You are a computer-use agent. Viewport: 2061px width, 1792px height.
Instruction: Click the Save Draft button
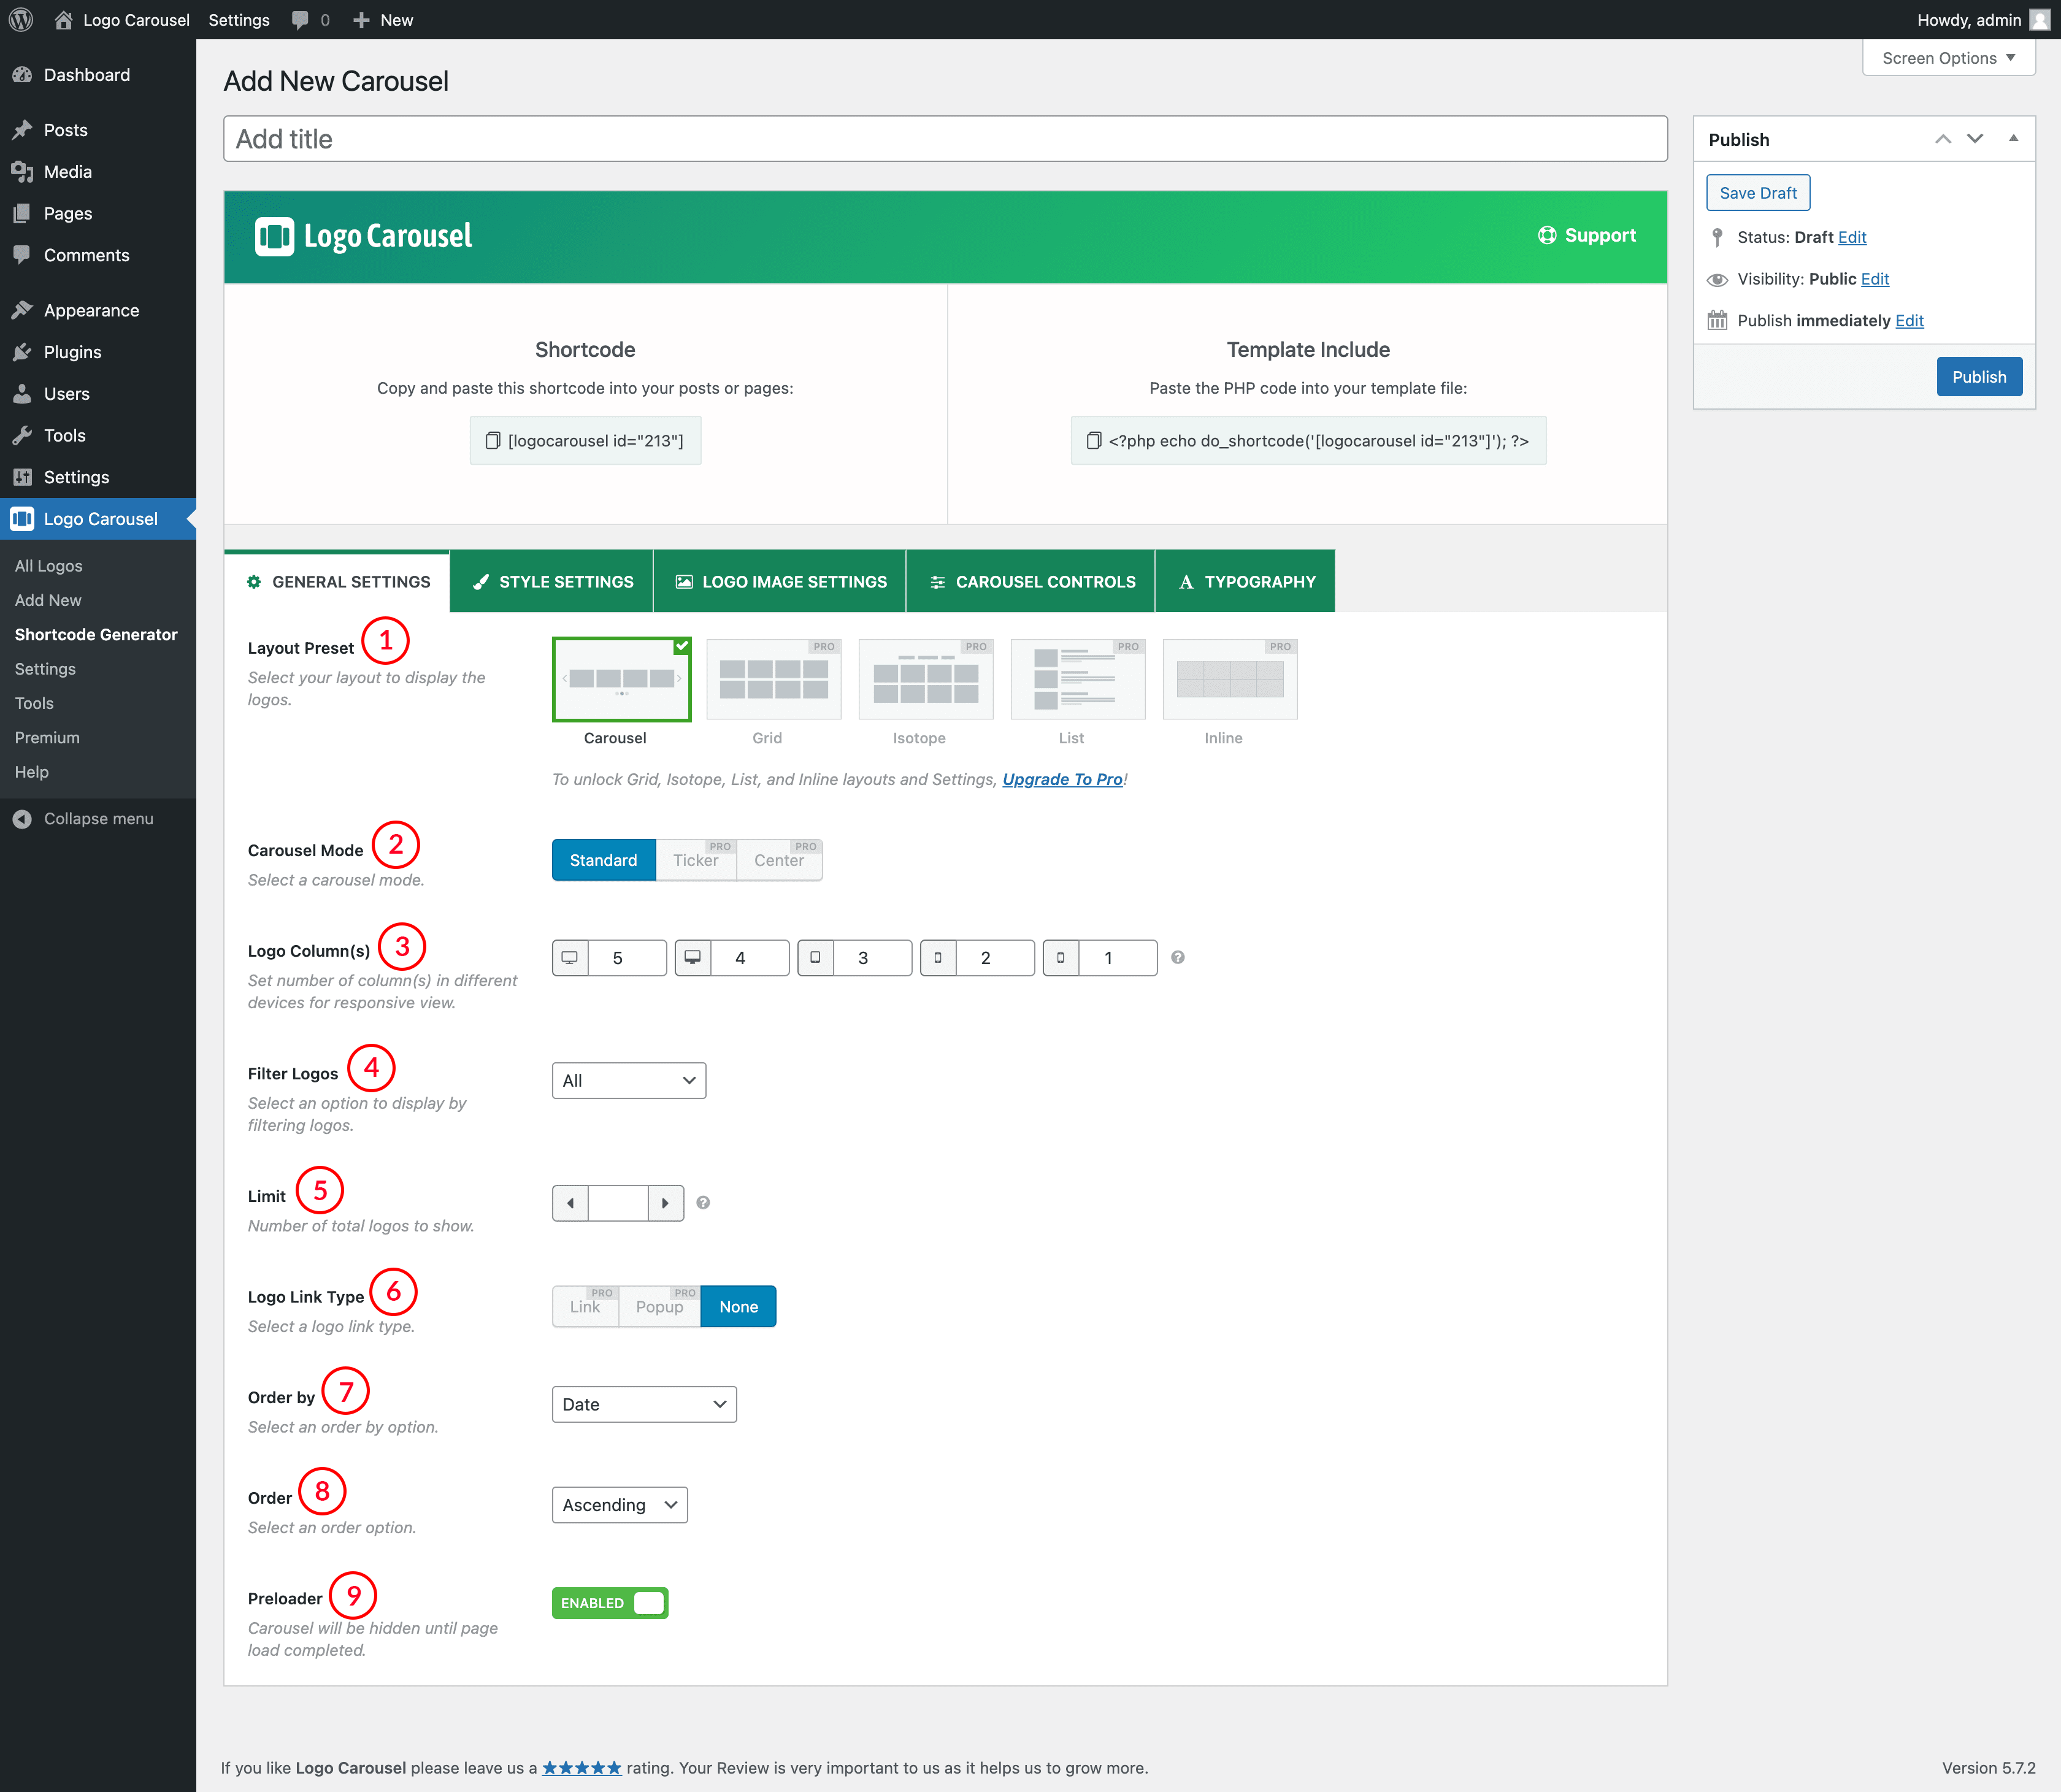coord(1757,193)
